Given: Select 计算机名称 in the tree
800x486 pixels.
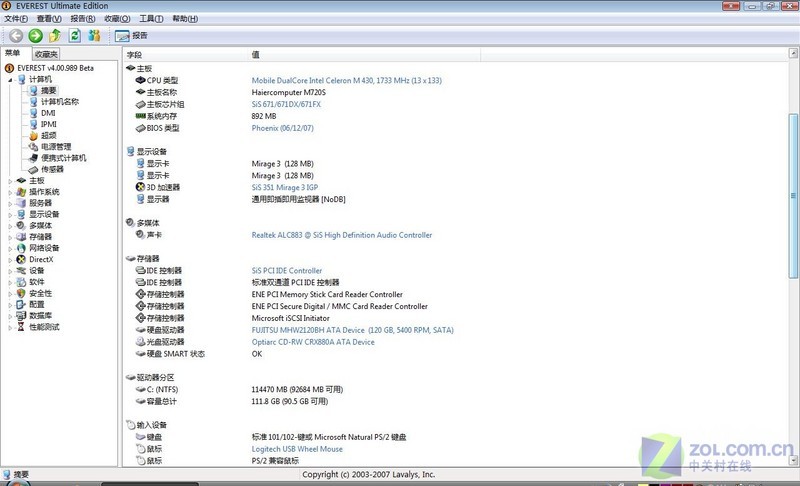Looking at the screenshot, I should click(60, 101).
